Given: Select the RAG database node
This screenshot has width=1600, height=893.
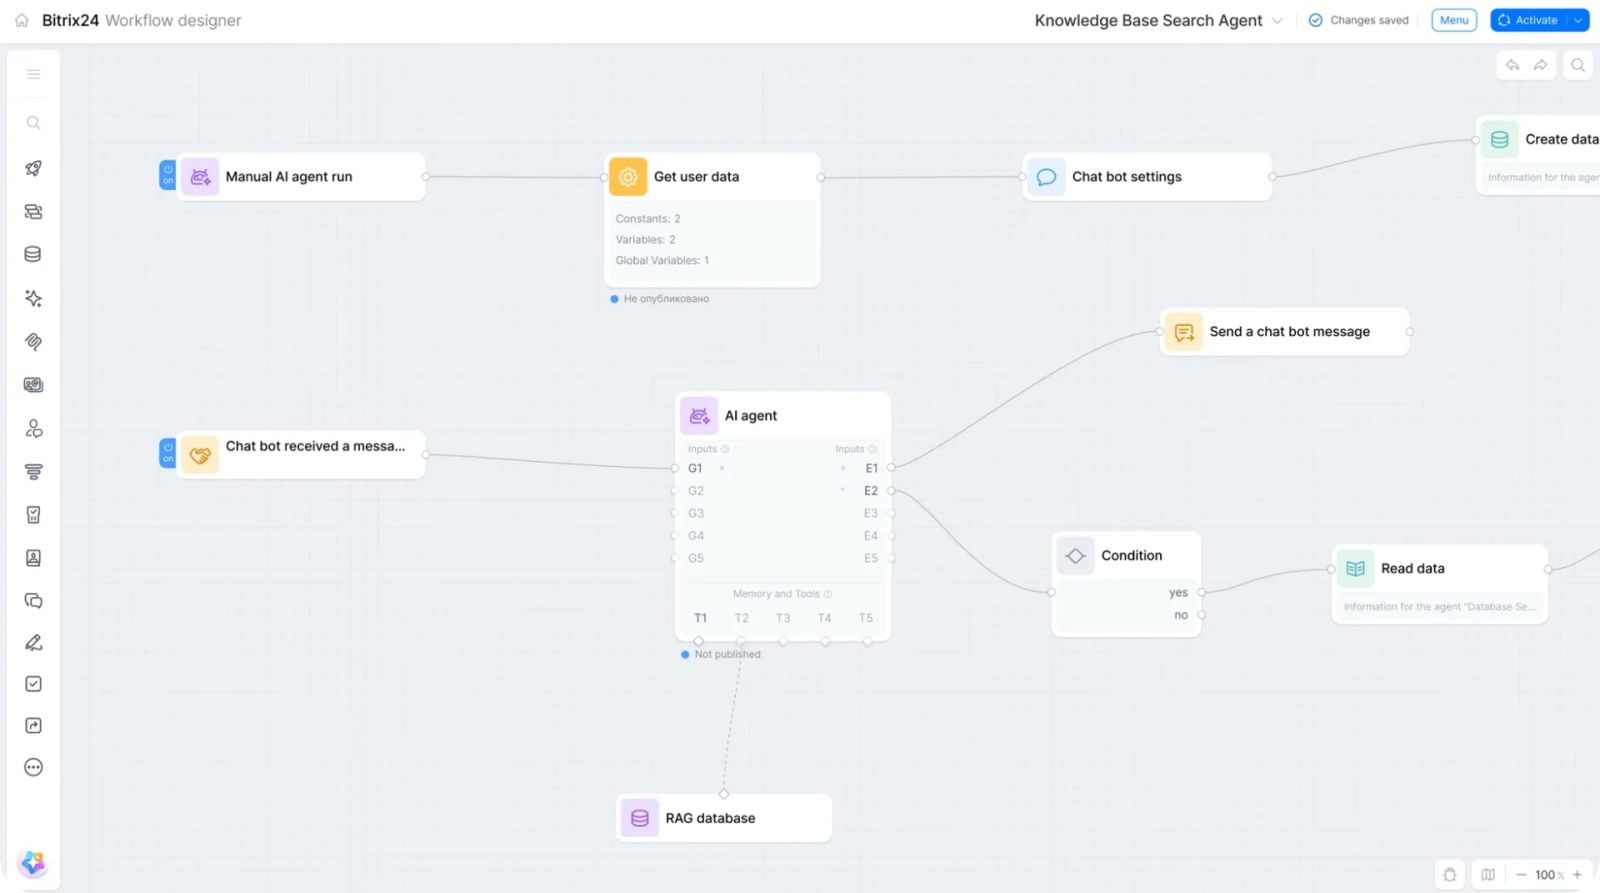Looking at the screenshot, I should pyautogui.click(x=724, y=818).
